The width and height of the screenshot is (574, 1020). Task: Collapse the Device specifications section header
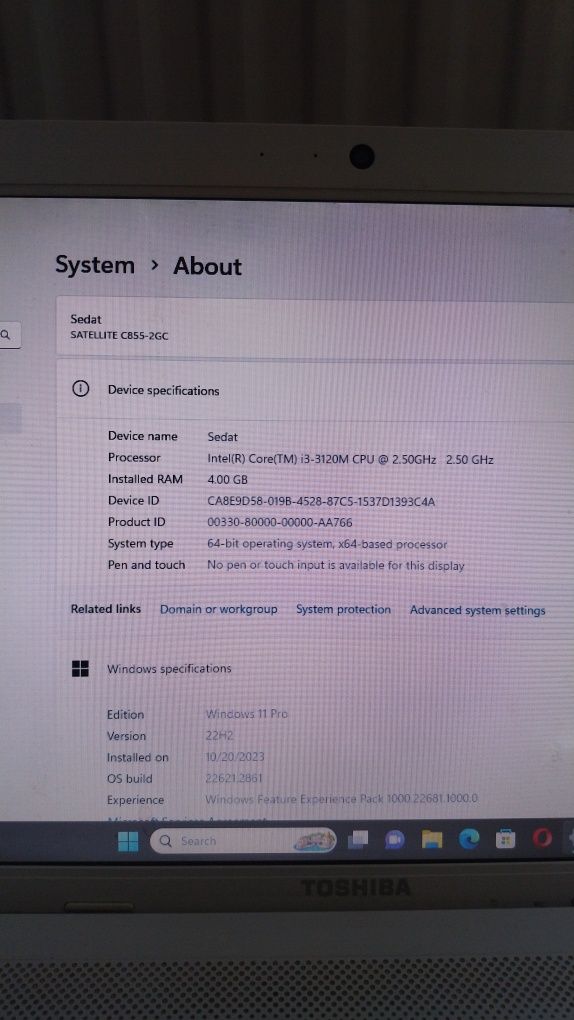click(x=315, y=390)
